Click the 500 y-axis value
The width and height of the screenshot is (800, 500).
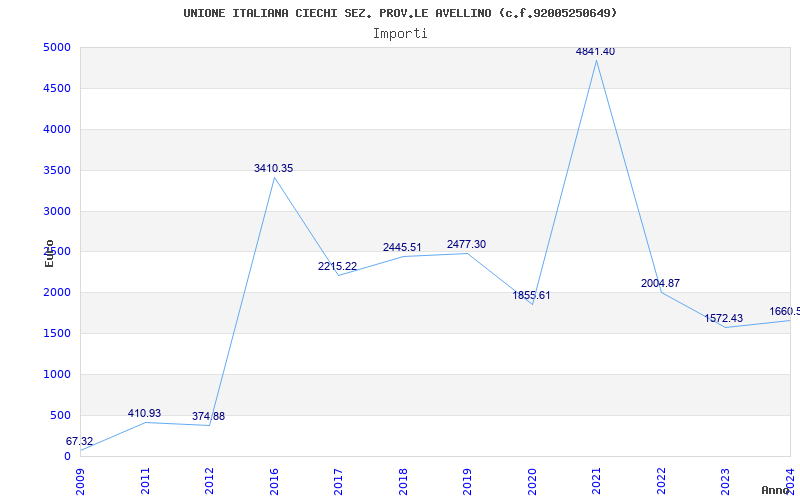click(60, 415)
